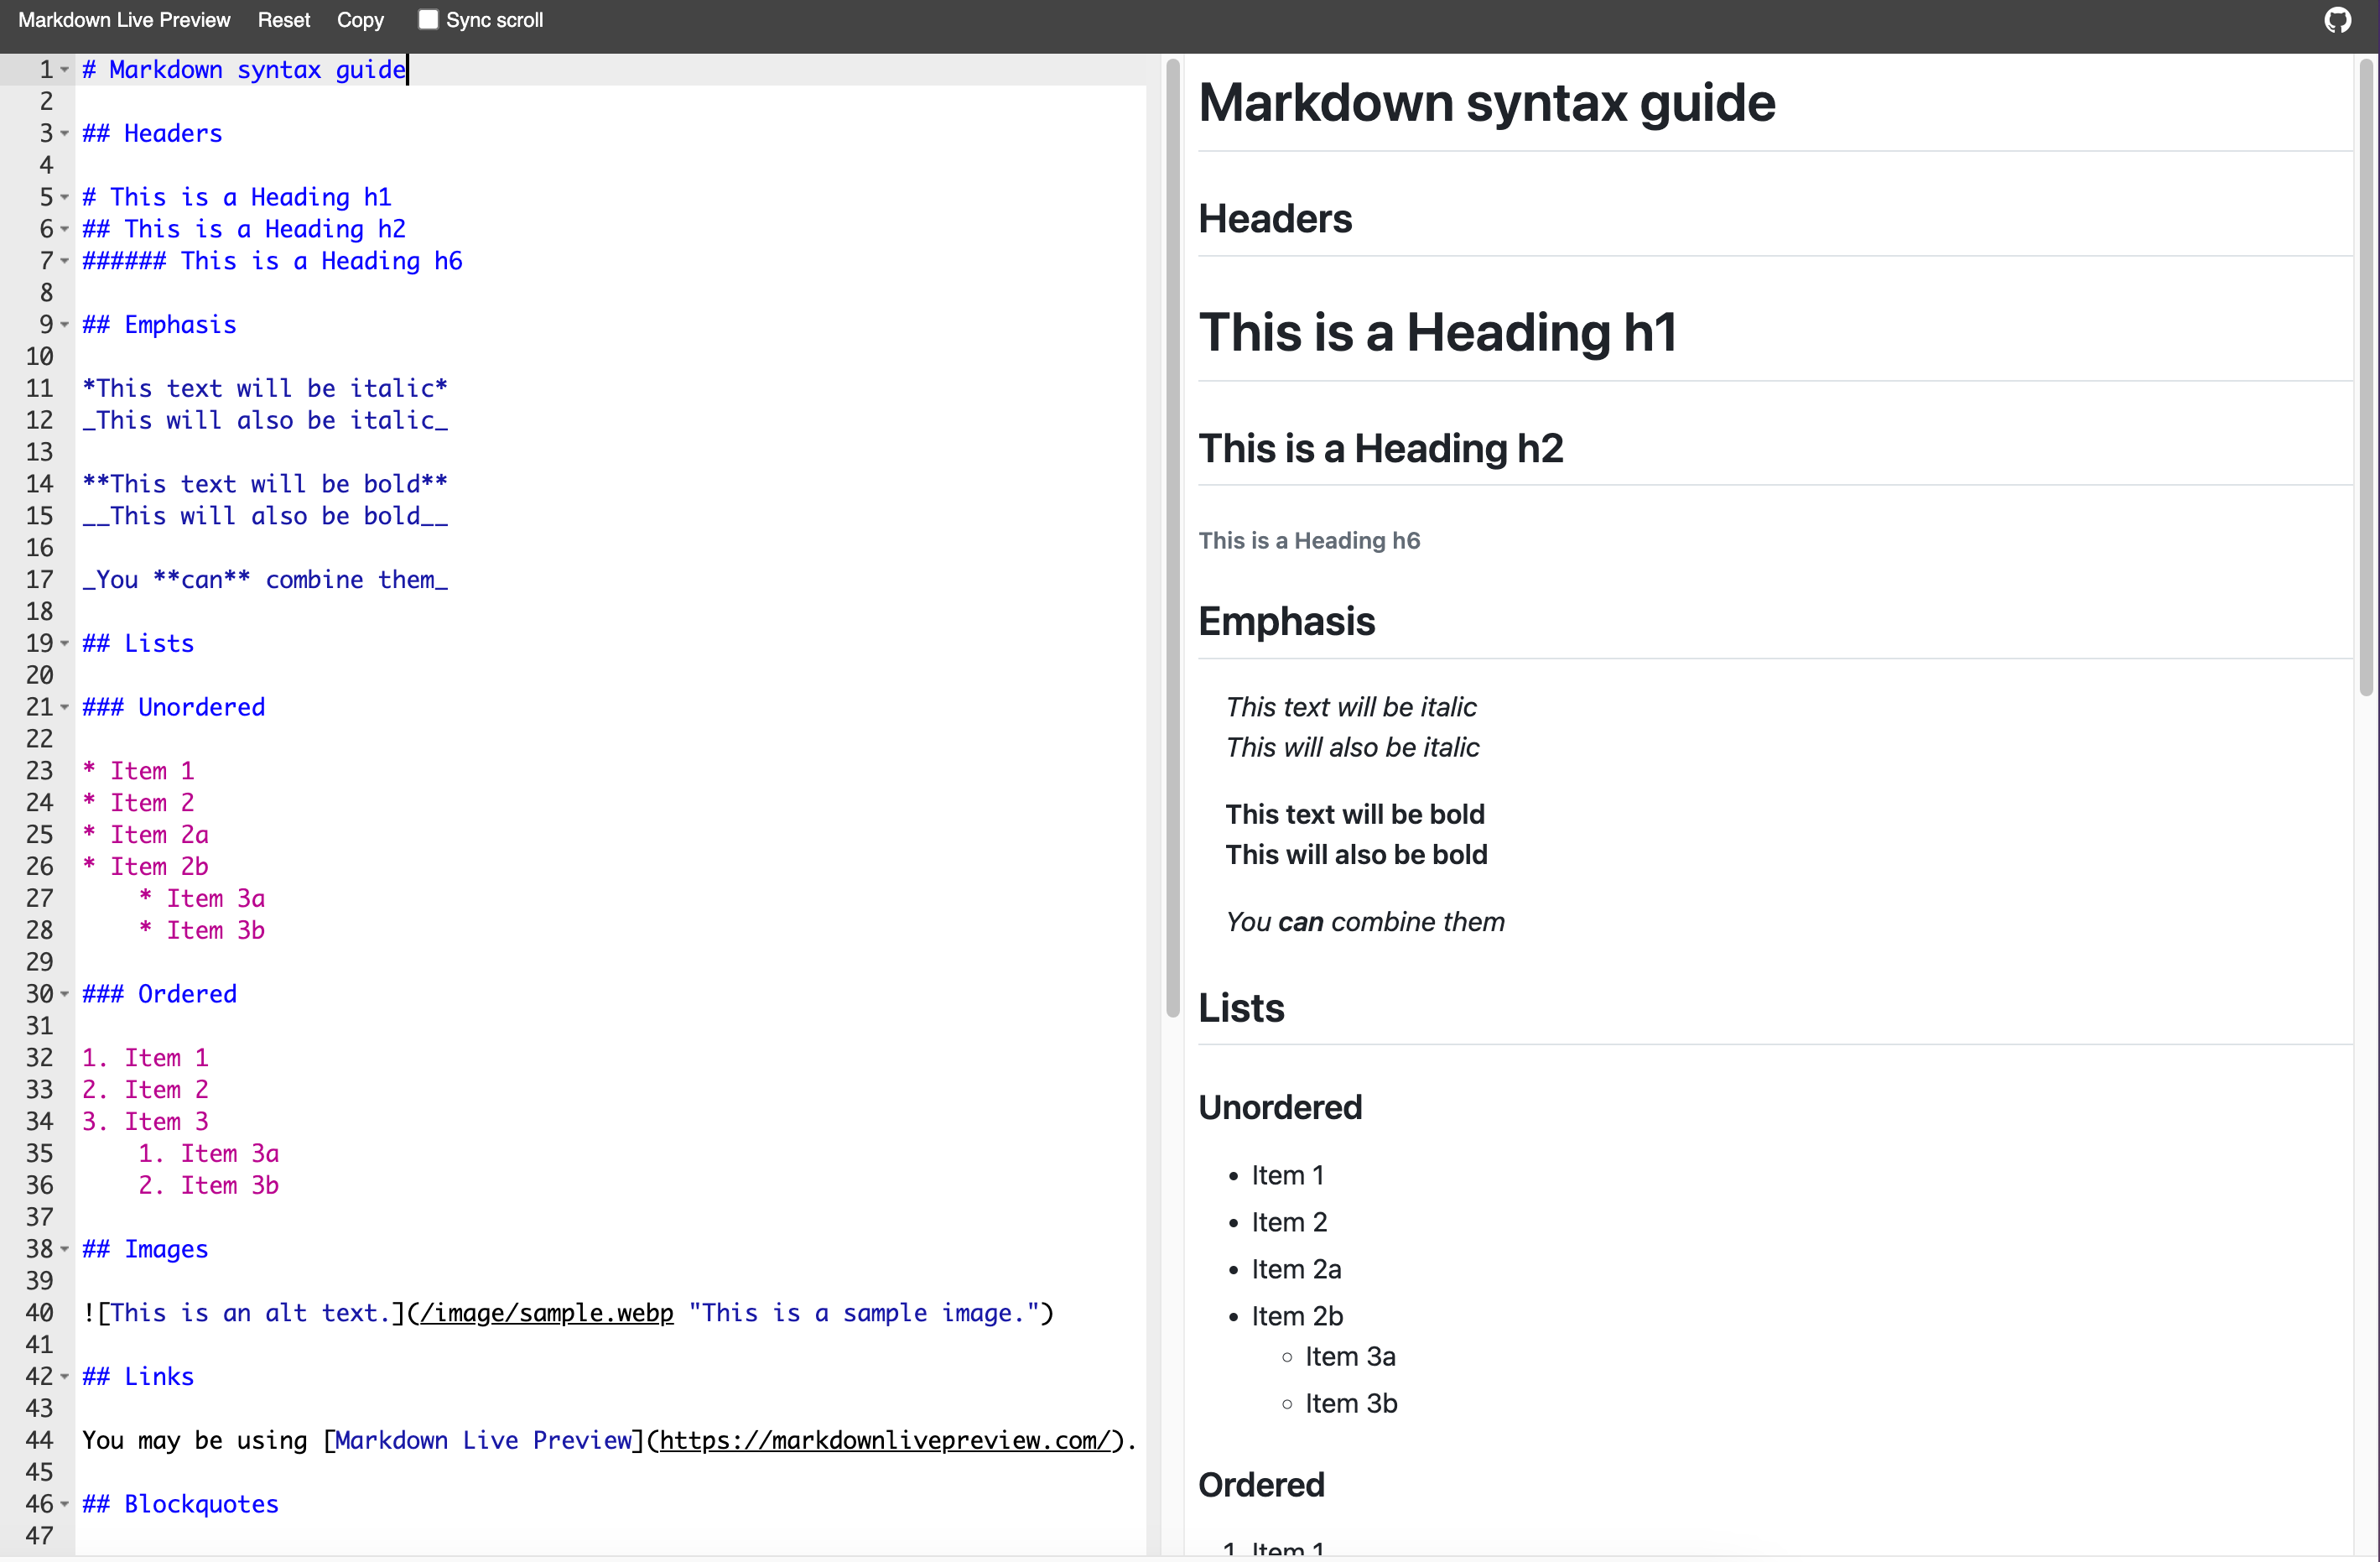Viewport: 2380px width, 1562px height.
Task: Select line number 23 in the gutter
Action: (x=40, y=771)
